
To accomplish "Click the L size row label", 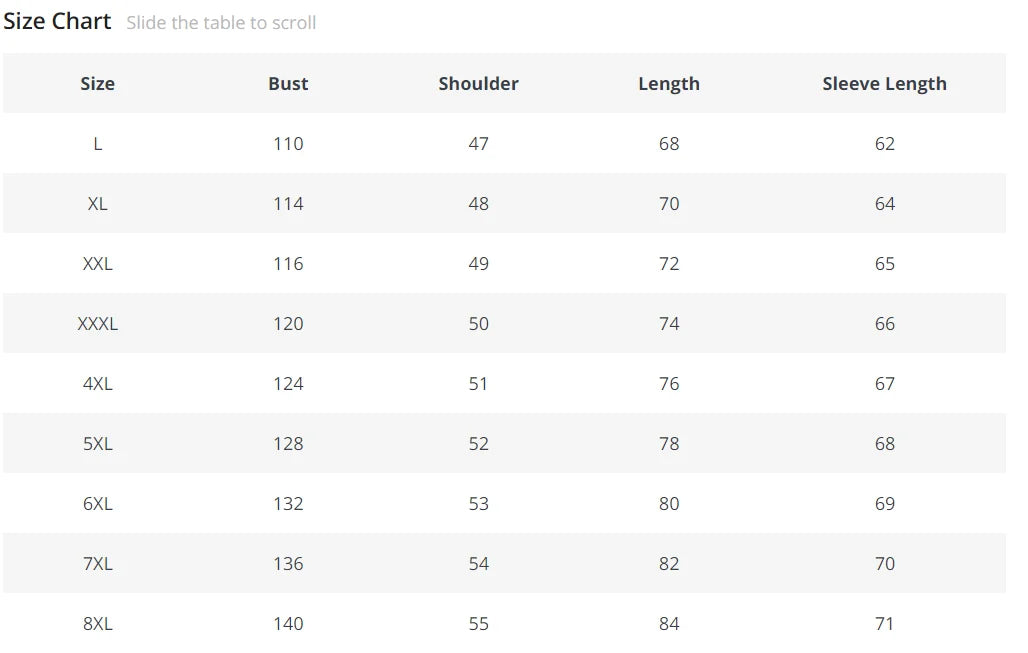I will 97,144.
